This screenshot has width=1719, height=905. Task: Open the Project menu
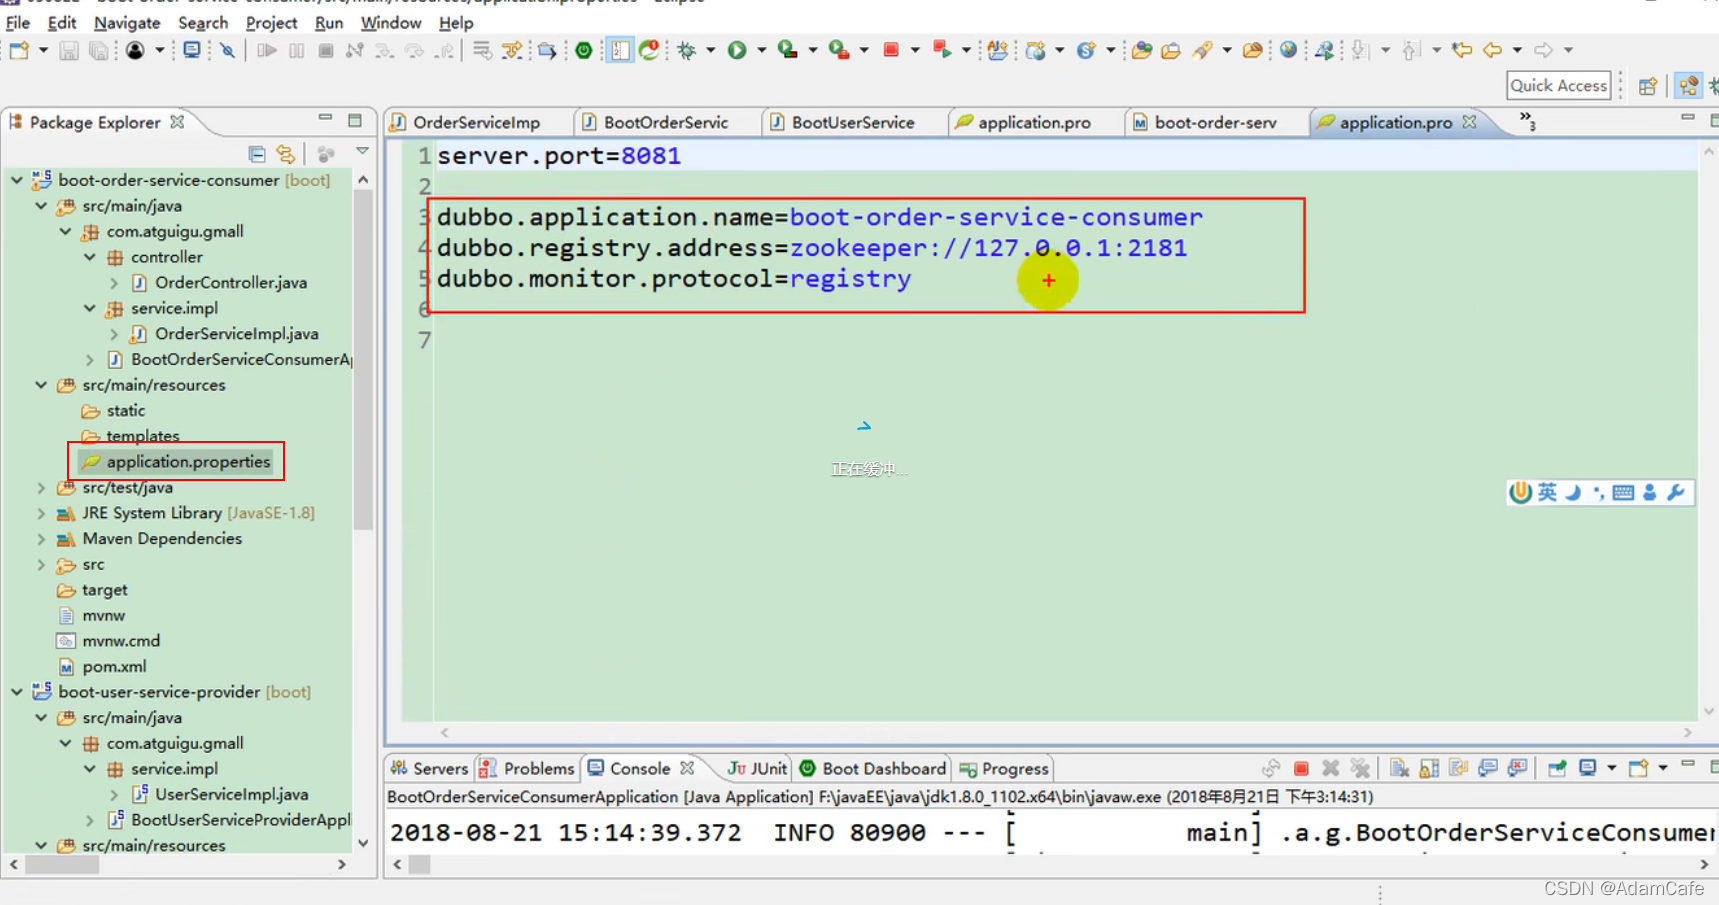(x=271, y=22)
